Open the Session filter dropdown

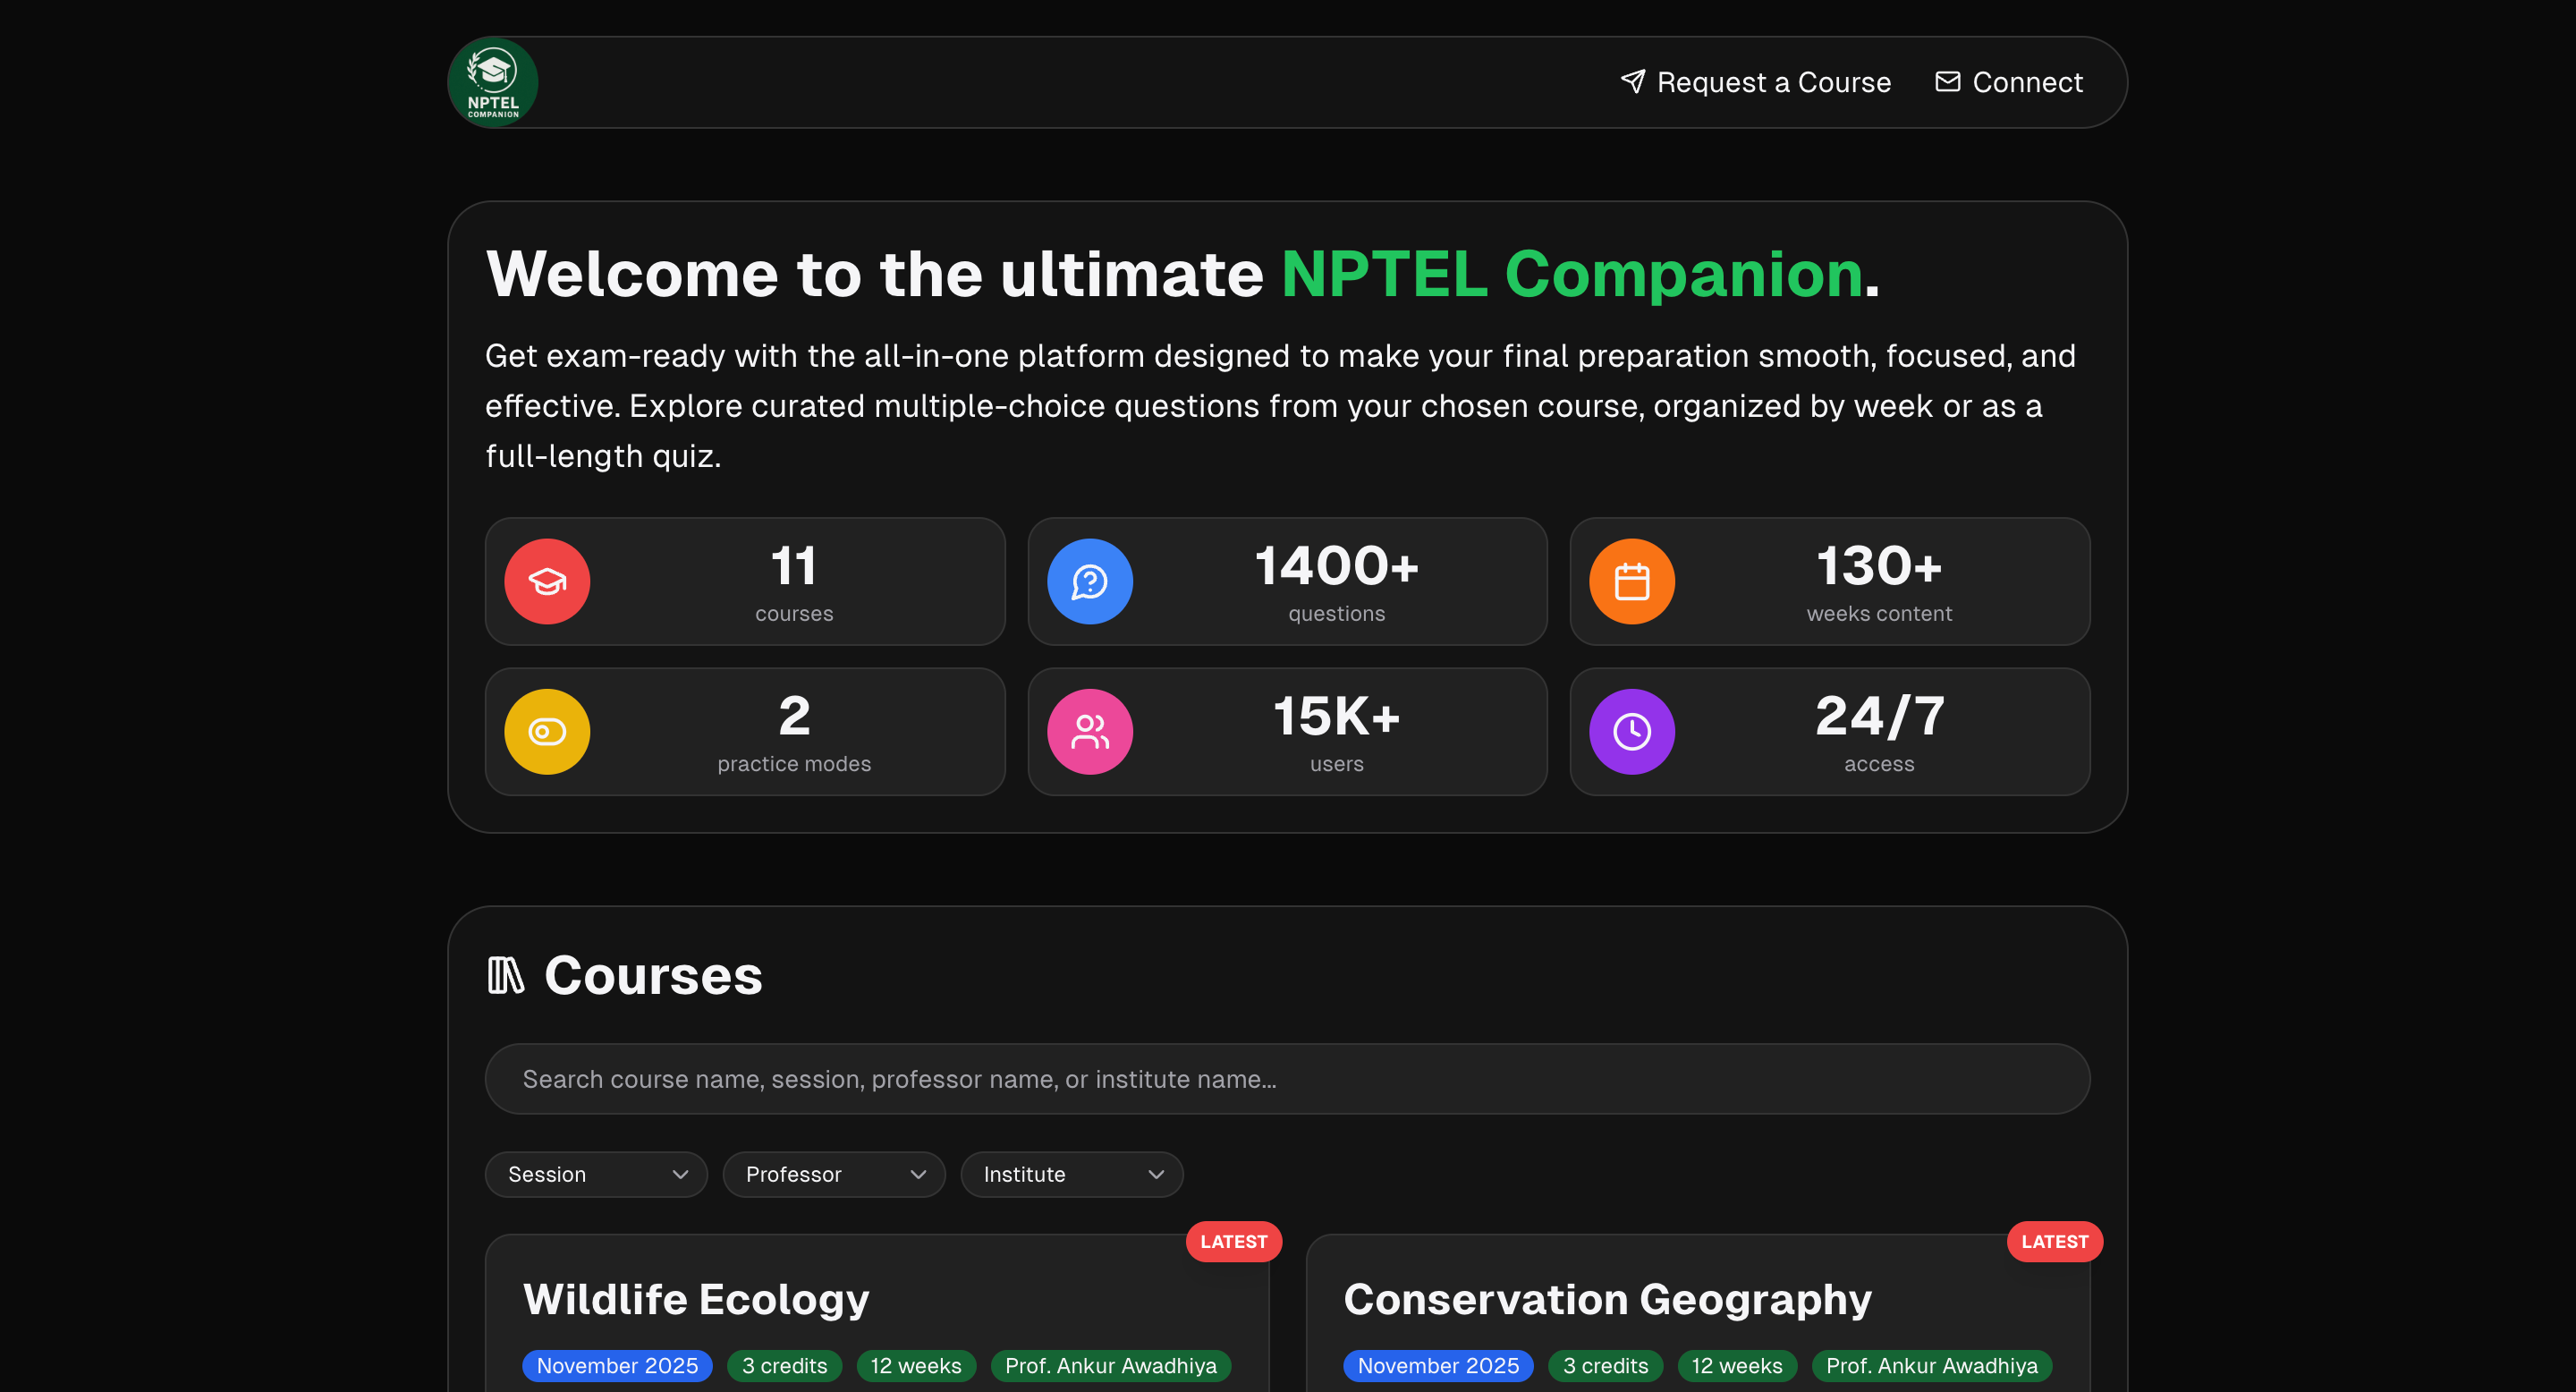[x=596, y=1174]
